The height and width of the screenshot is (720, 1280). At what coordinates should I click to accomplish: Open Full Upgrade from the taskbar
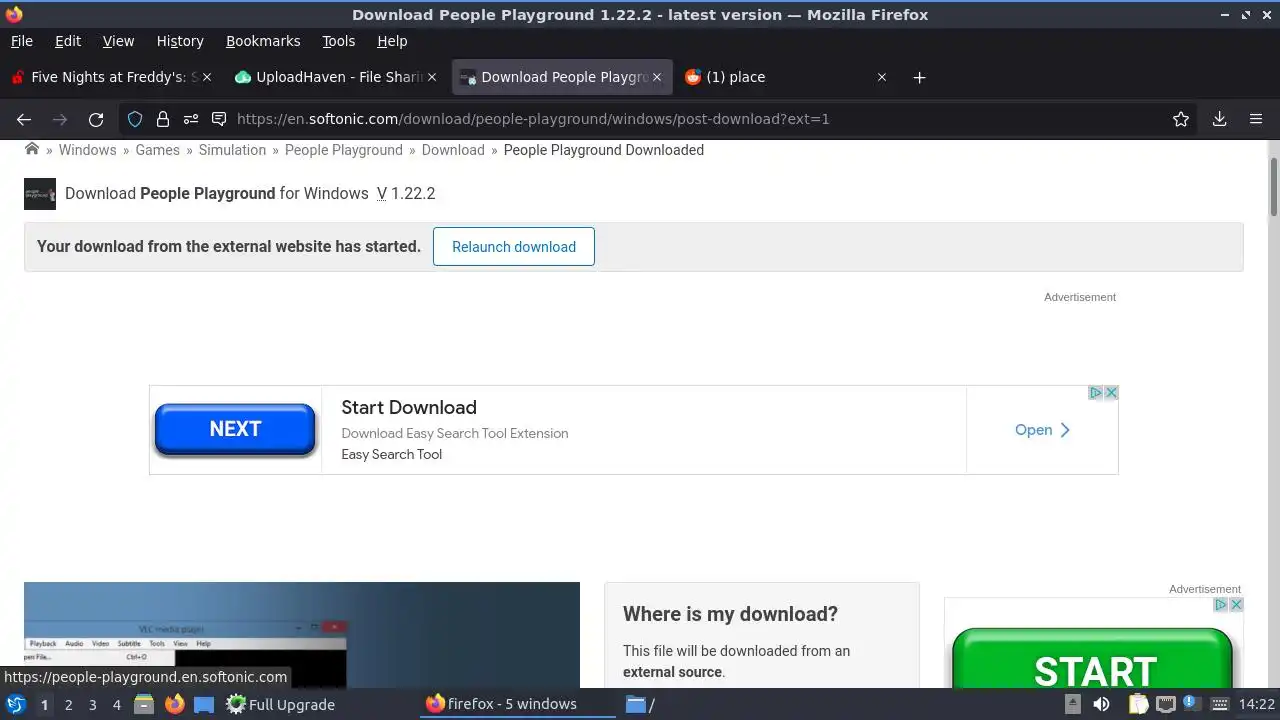pyautogui.click(x=280, y=704)
